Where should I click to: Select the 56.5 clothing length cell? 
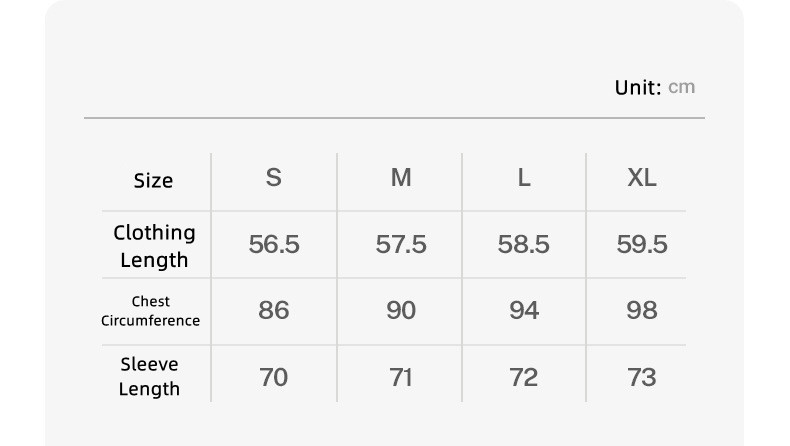click(274, 245)
